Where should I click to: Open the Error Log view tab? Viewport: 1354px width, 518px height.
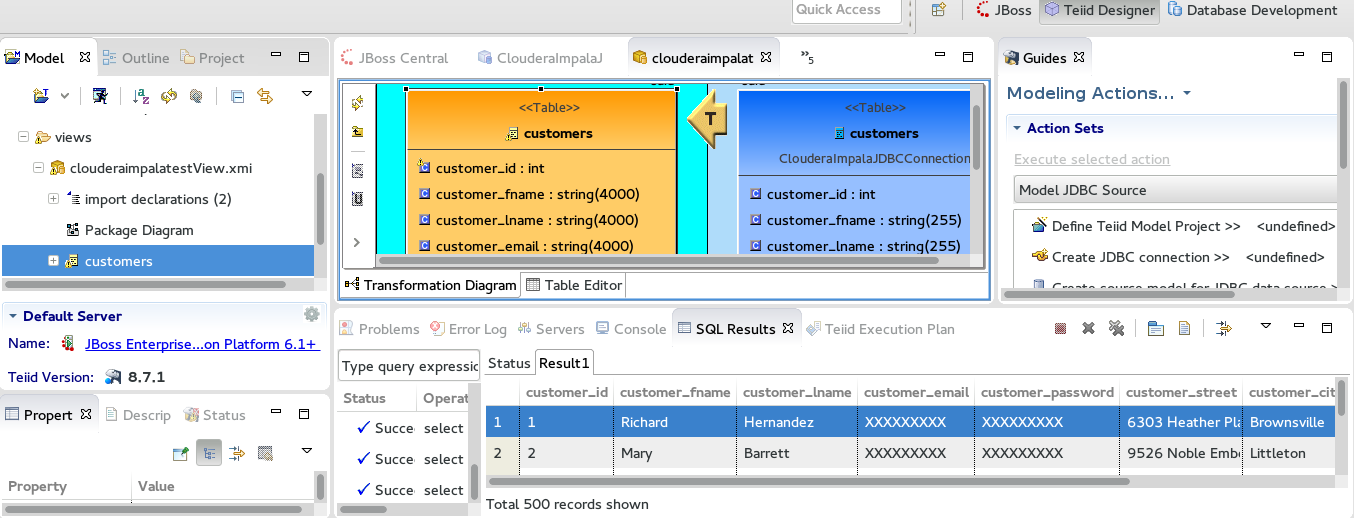468,329
